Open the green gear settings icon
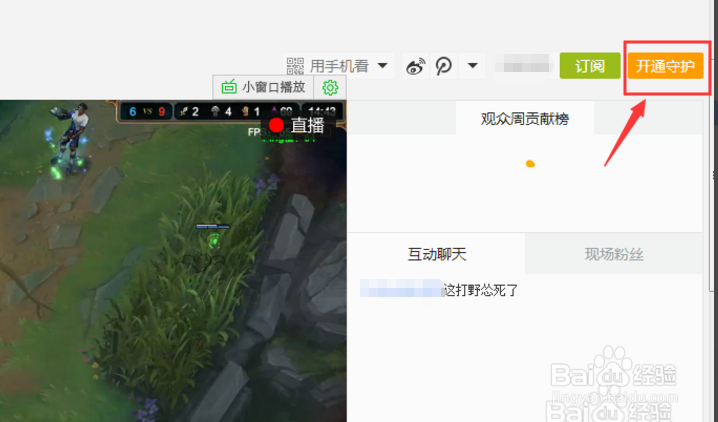 (330, 87)
